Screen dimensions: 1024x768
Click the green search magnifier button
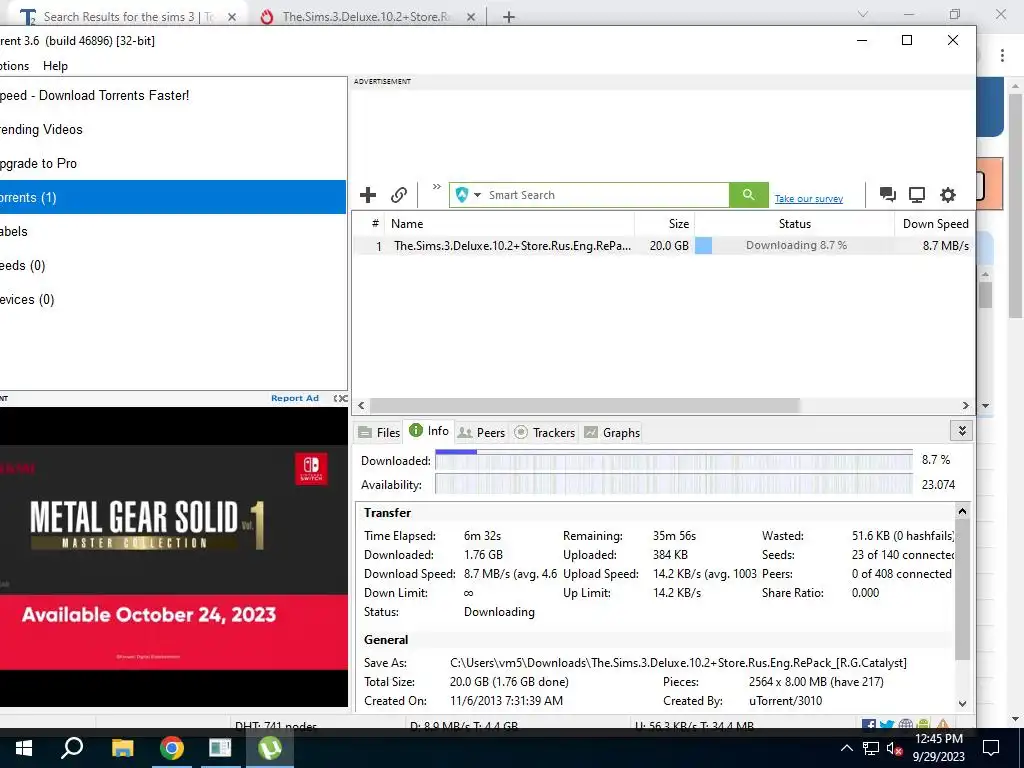[x=748, y=195]
